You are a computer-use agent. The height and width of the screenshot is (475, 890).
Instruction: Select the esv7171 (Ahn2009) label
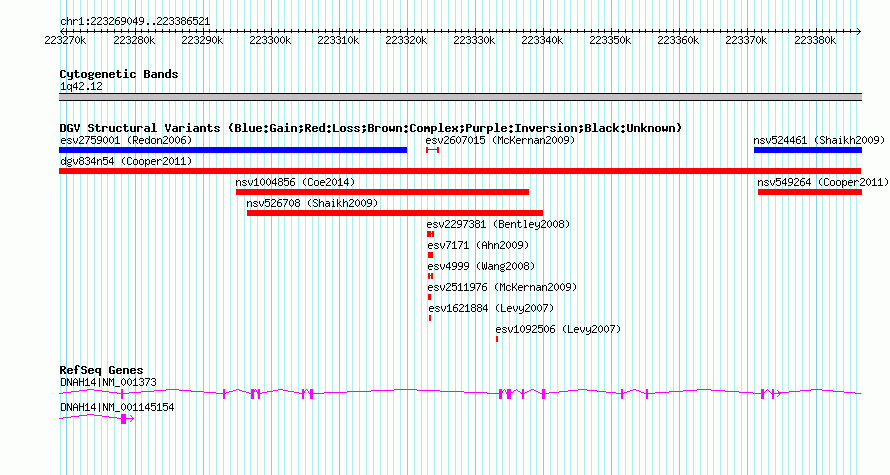[478, 245]
